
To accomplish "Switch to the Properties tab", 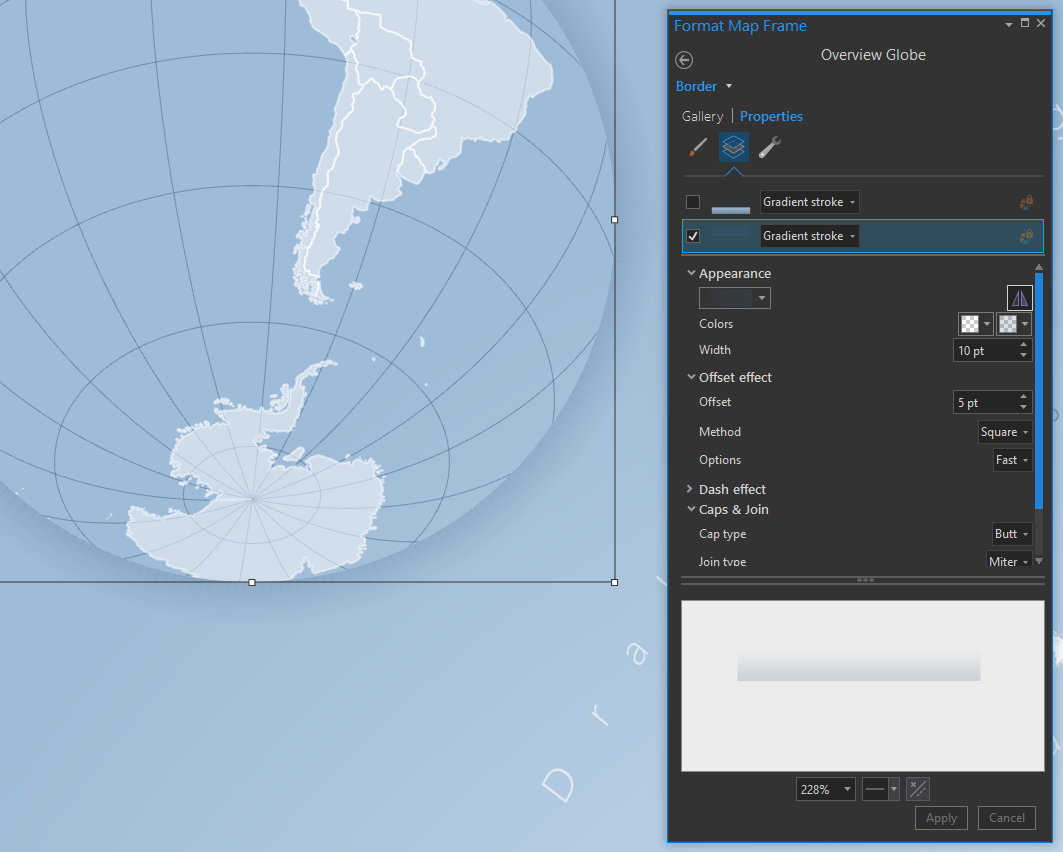I will click(771, 117).
